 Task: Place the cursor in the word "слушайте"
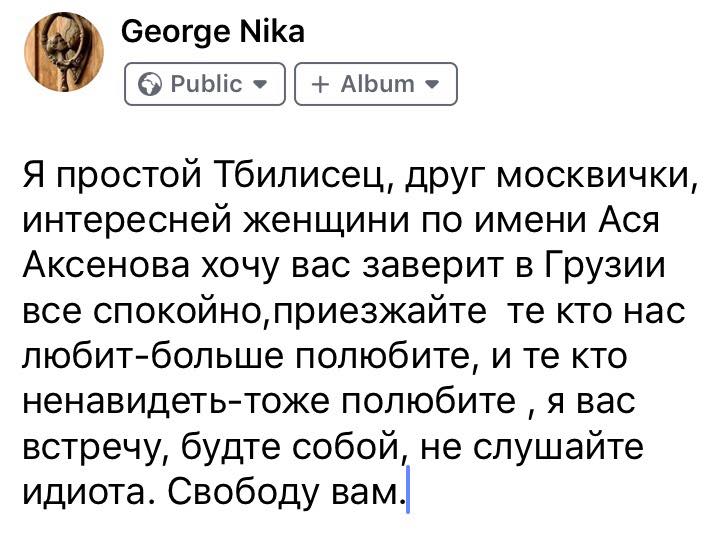click(558, 446)
